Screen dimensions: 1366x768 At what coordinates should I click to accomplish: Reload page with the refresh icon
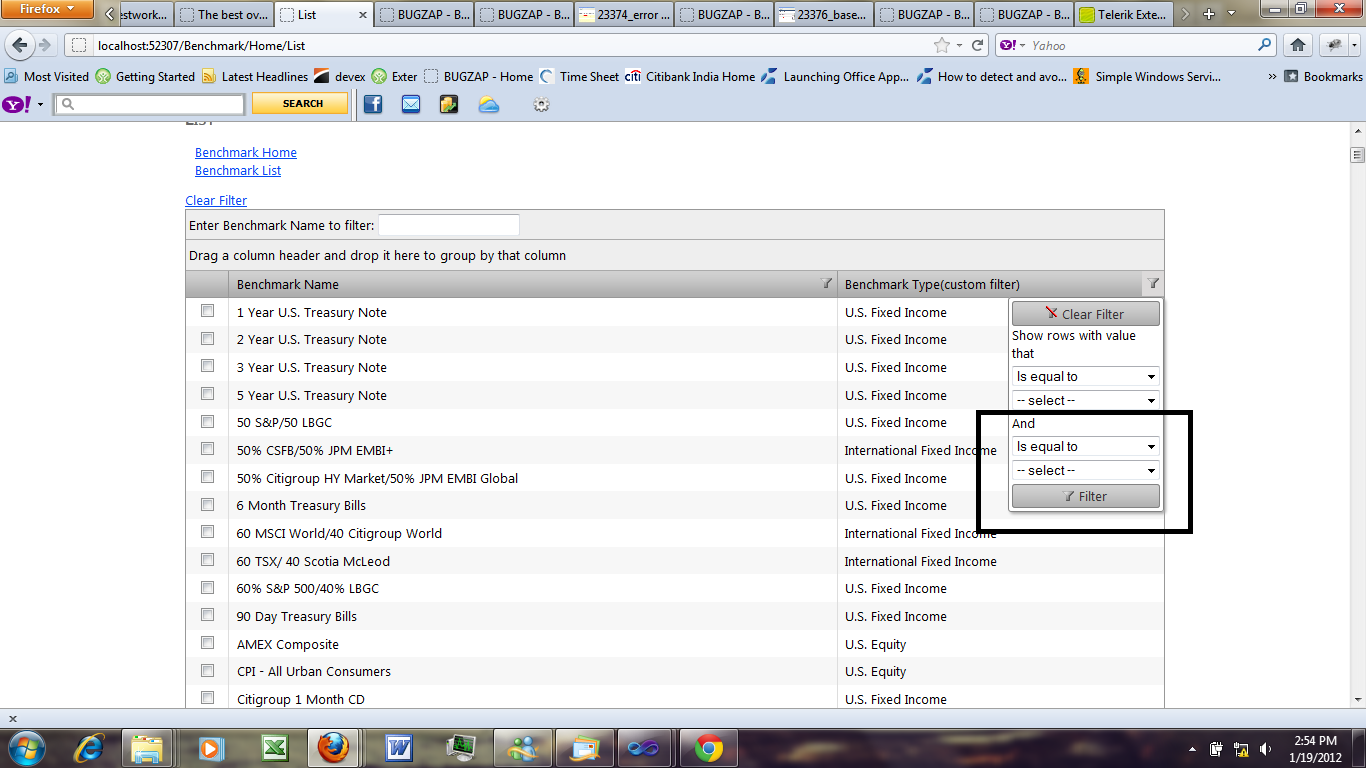pyautogui.click(x=978, y=45)
